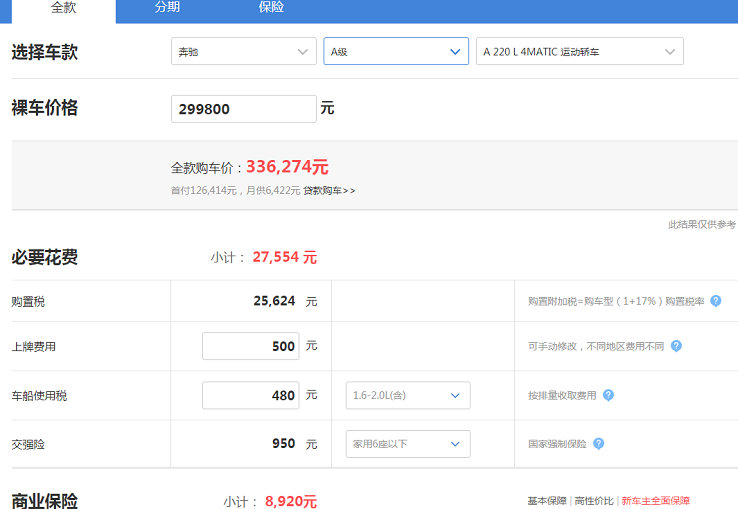Click the 336,274元 total price
The height and width of the screenshot is (509, 738).
(x=287, y=167)
